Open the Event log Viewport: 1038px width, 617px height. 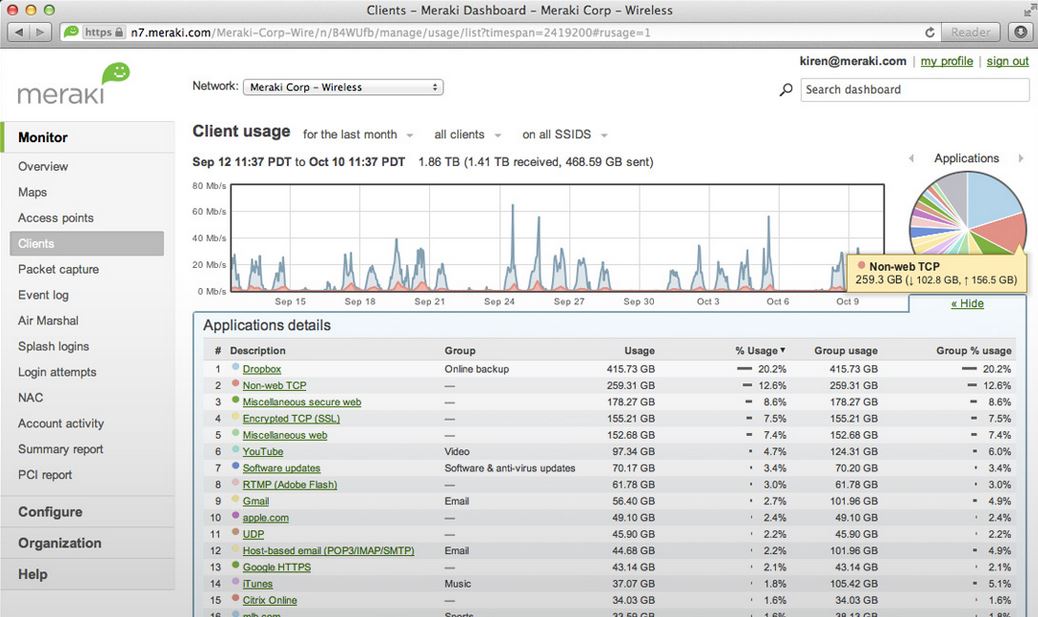point(43,295)
